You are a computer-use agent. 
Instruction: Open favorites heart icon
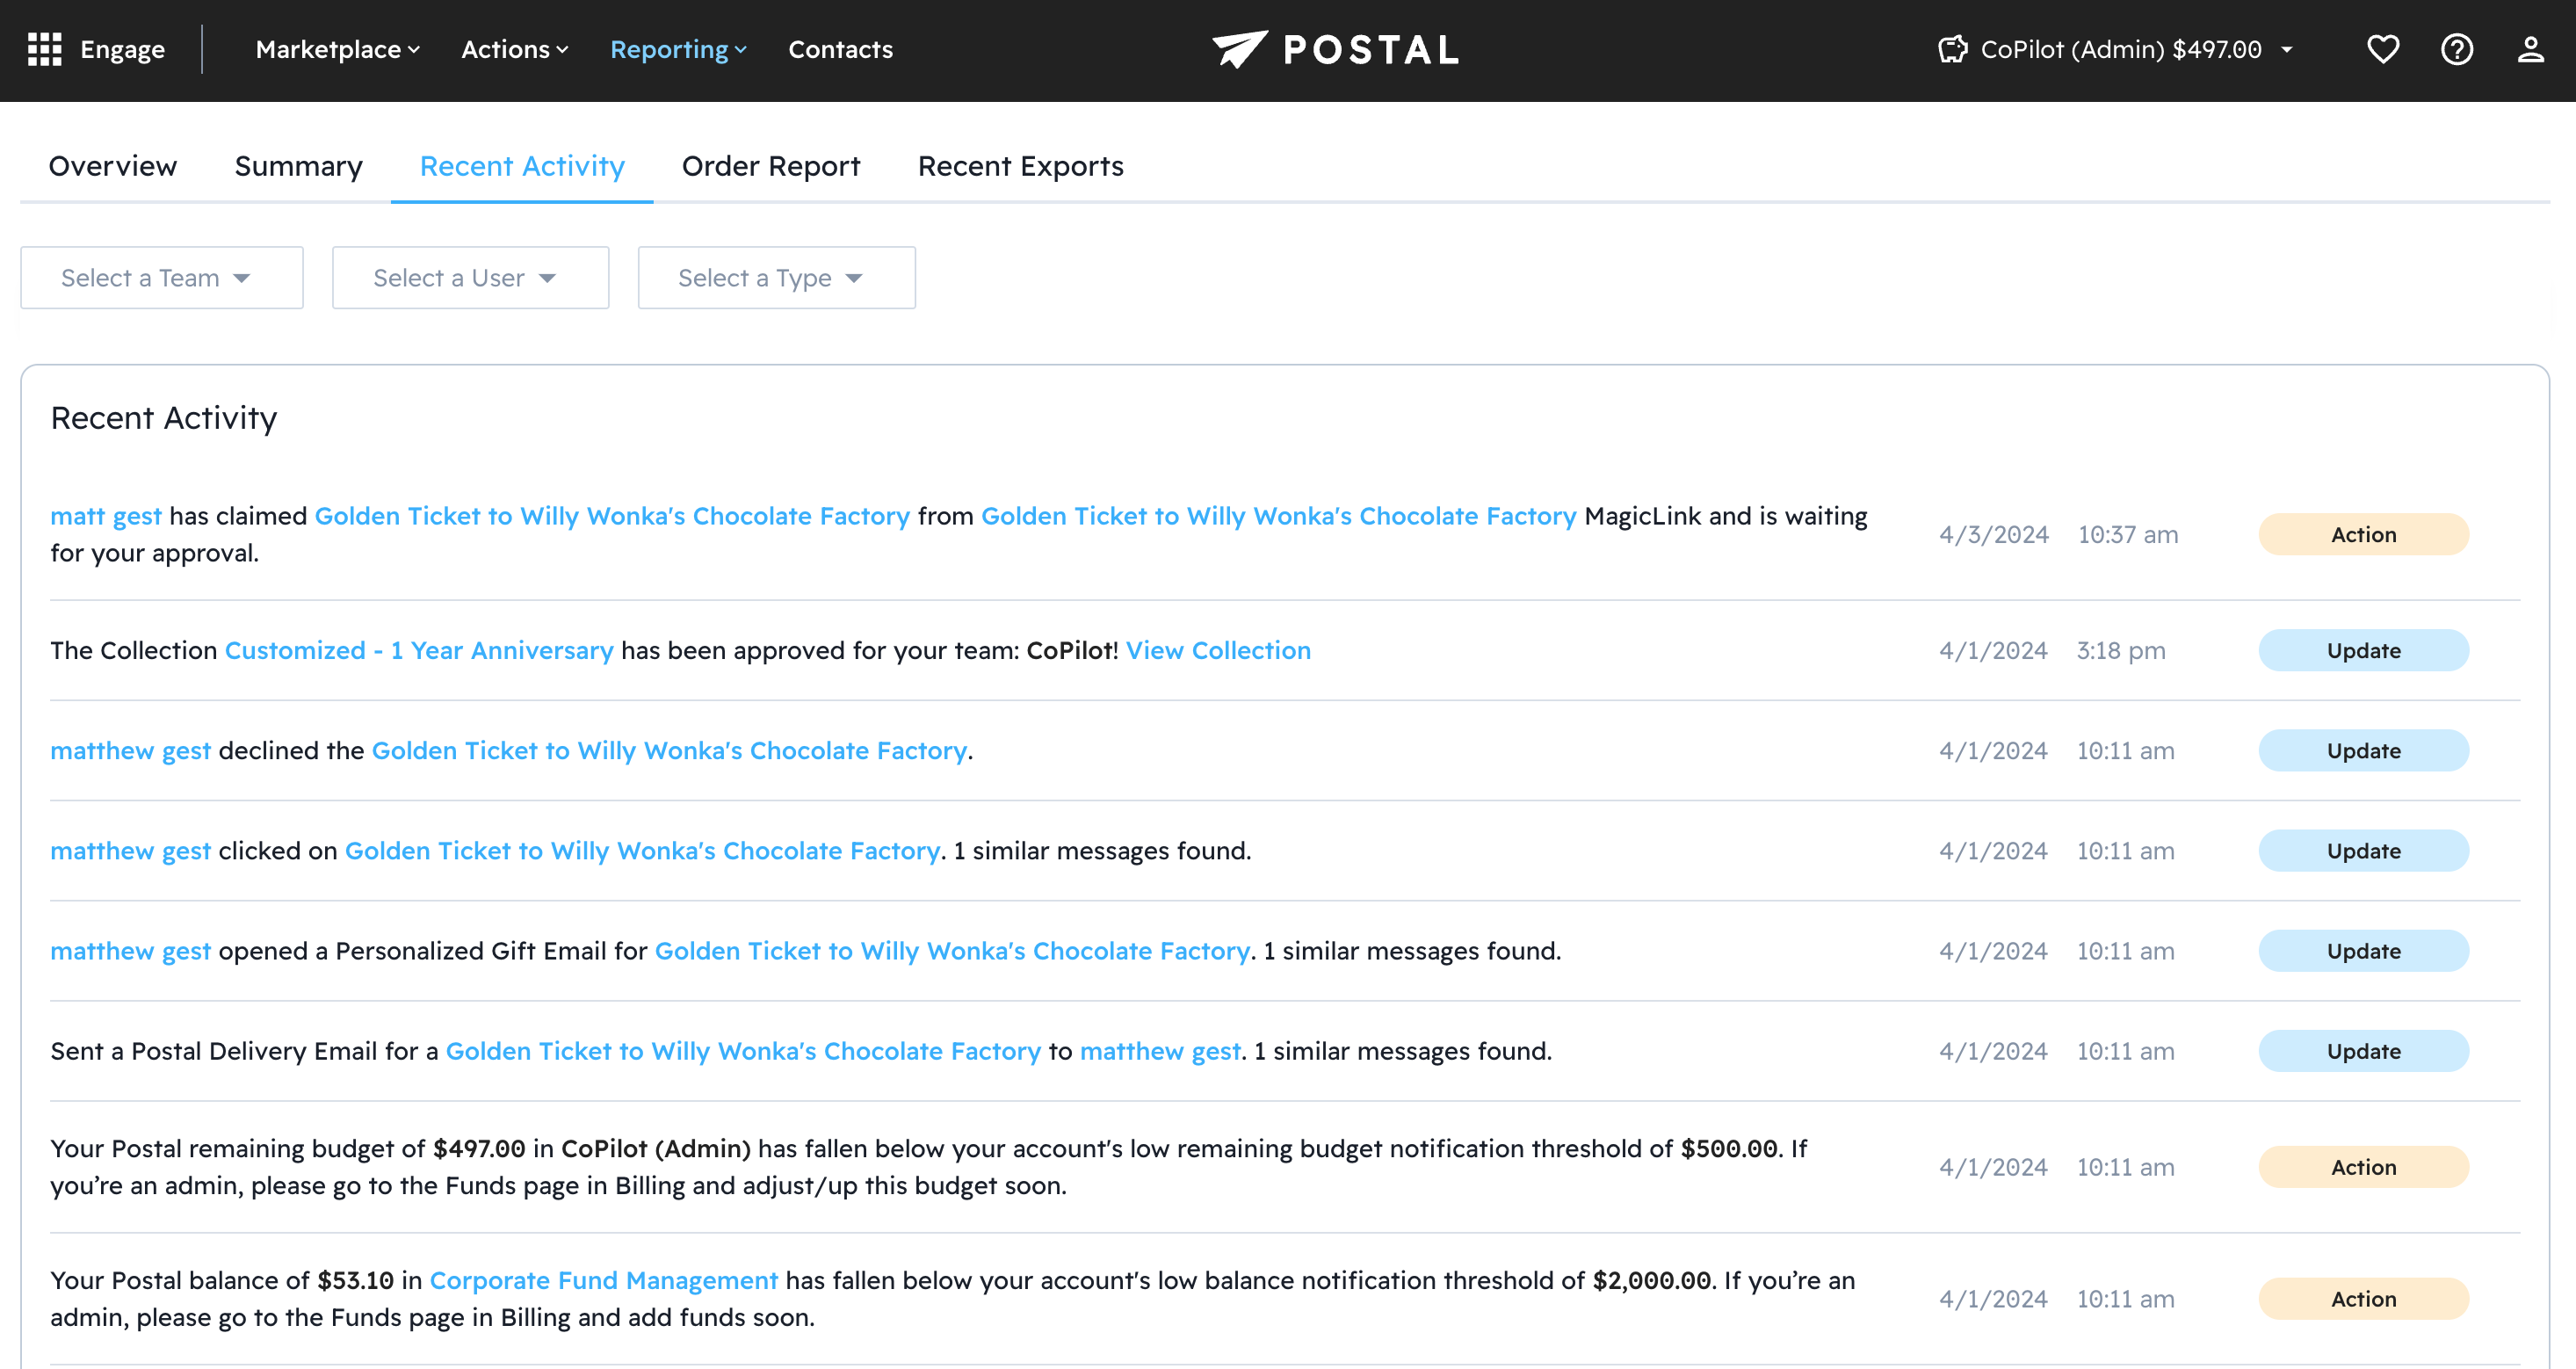2383,49
